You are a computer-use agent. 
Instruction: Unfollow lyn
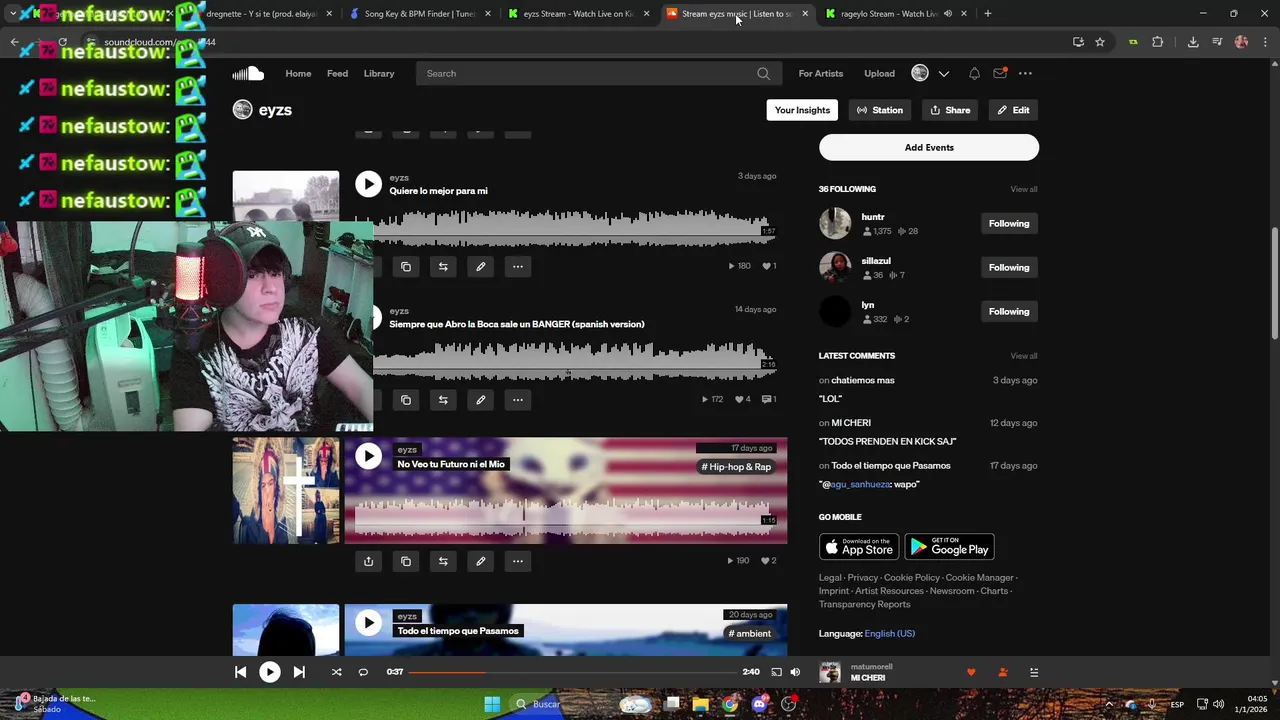pyautogui.click(x=1008, y=311)
